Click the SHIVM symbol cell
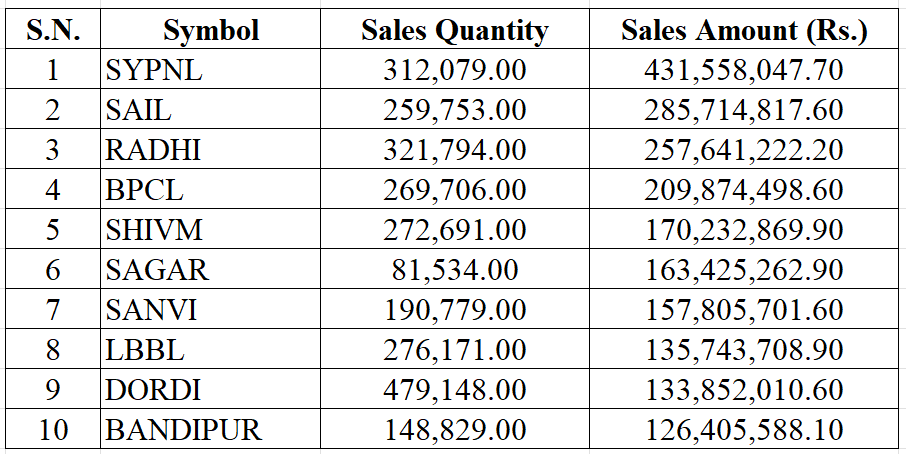This screenshot has width=906, height=454. (154, 230)
